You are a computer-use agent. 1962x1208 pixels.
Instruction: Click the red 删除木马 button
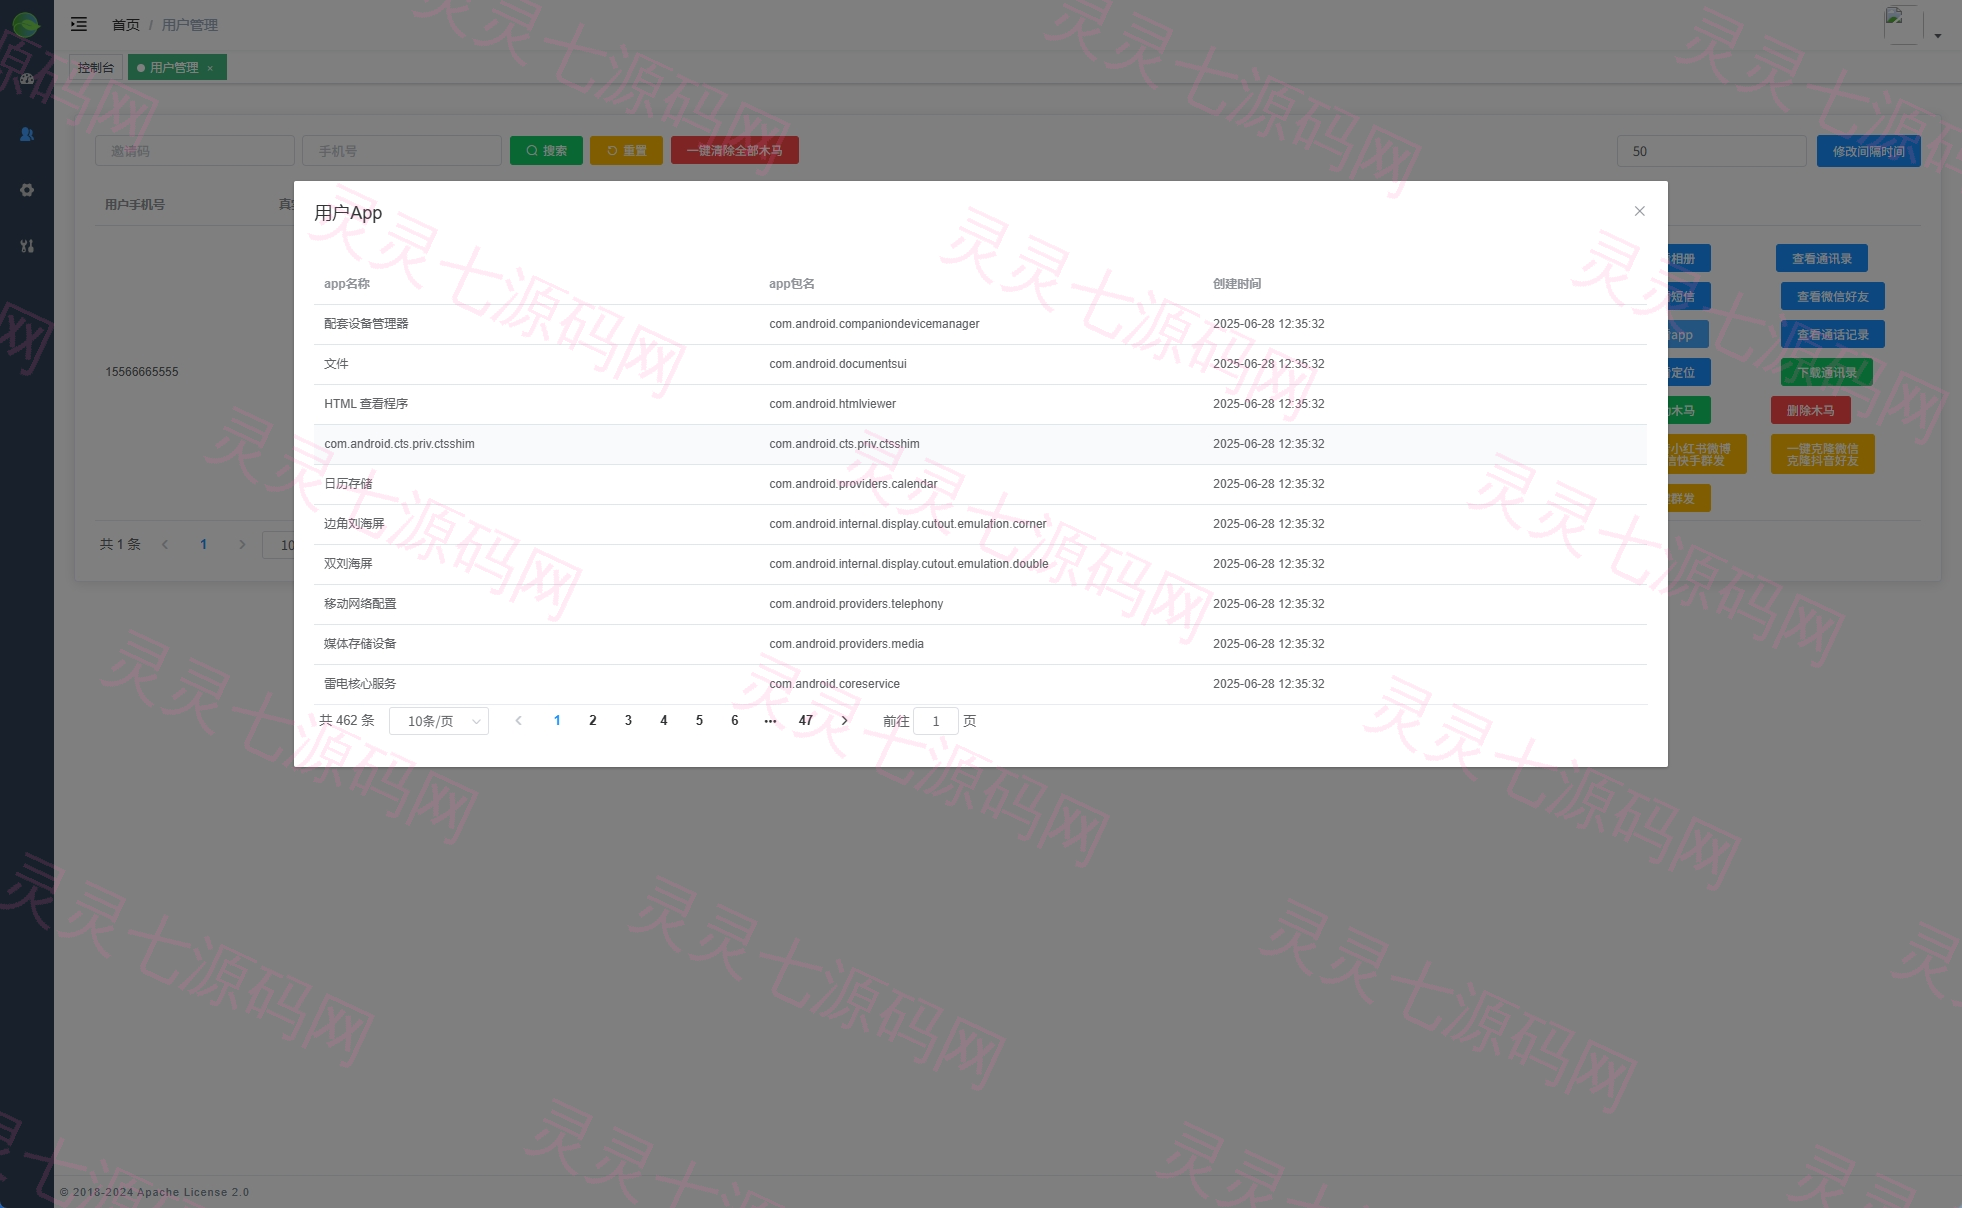1811,411
